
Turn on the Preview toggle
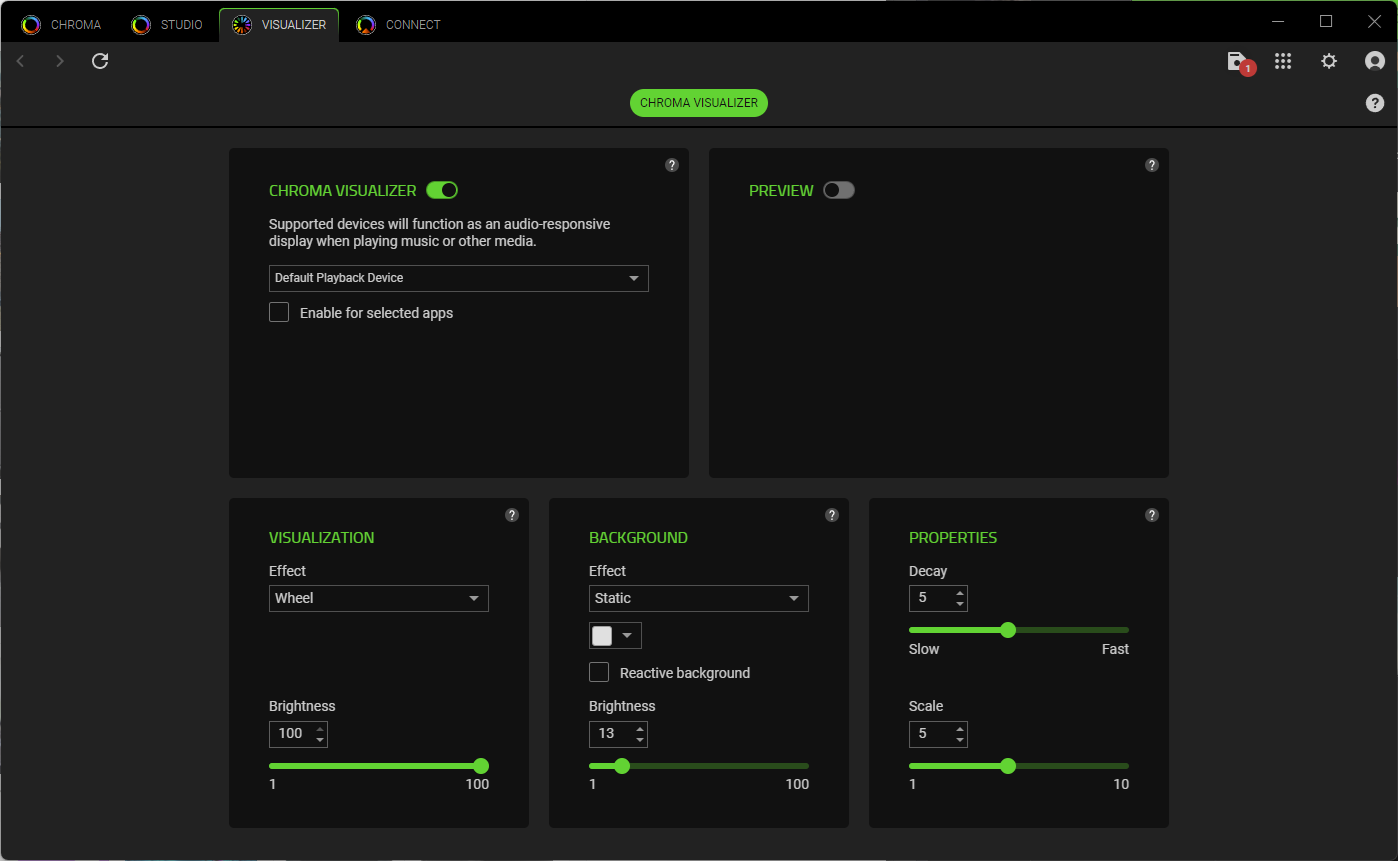(839, 190)
